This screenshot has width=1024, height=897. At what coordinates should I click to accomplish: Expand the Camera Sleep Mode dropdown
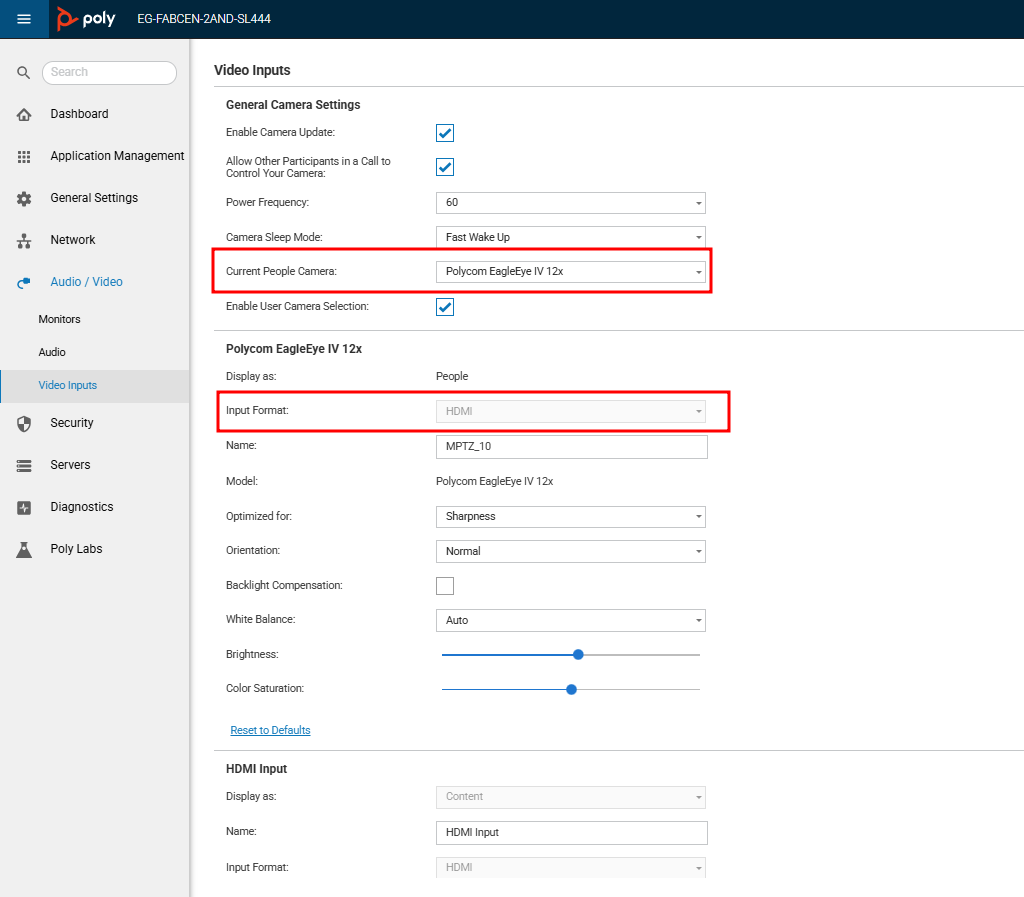570,237
